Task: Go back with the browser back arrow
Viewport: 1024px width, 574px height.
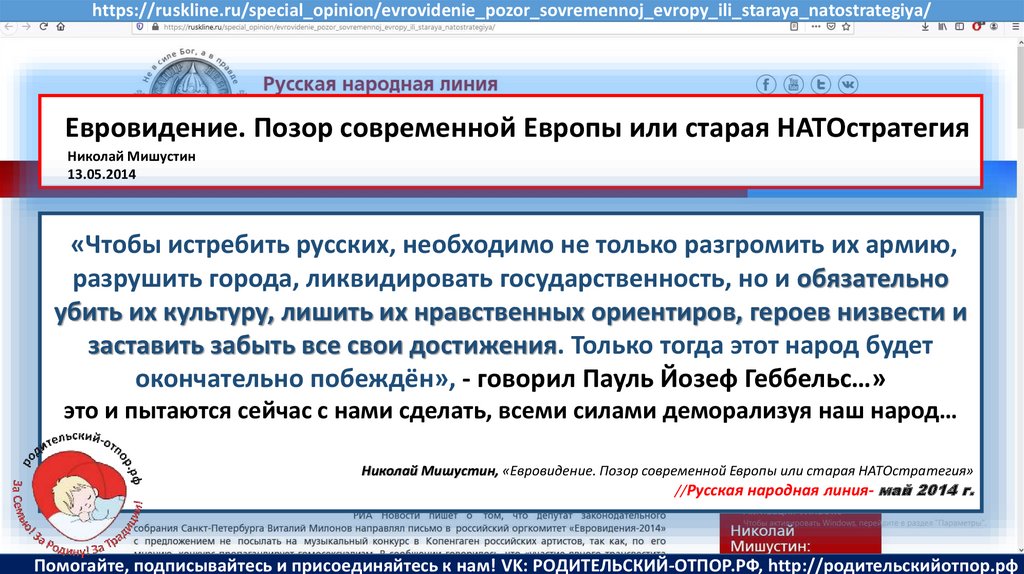Action: [x=8, y=27]
